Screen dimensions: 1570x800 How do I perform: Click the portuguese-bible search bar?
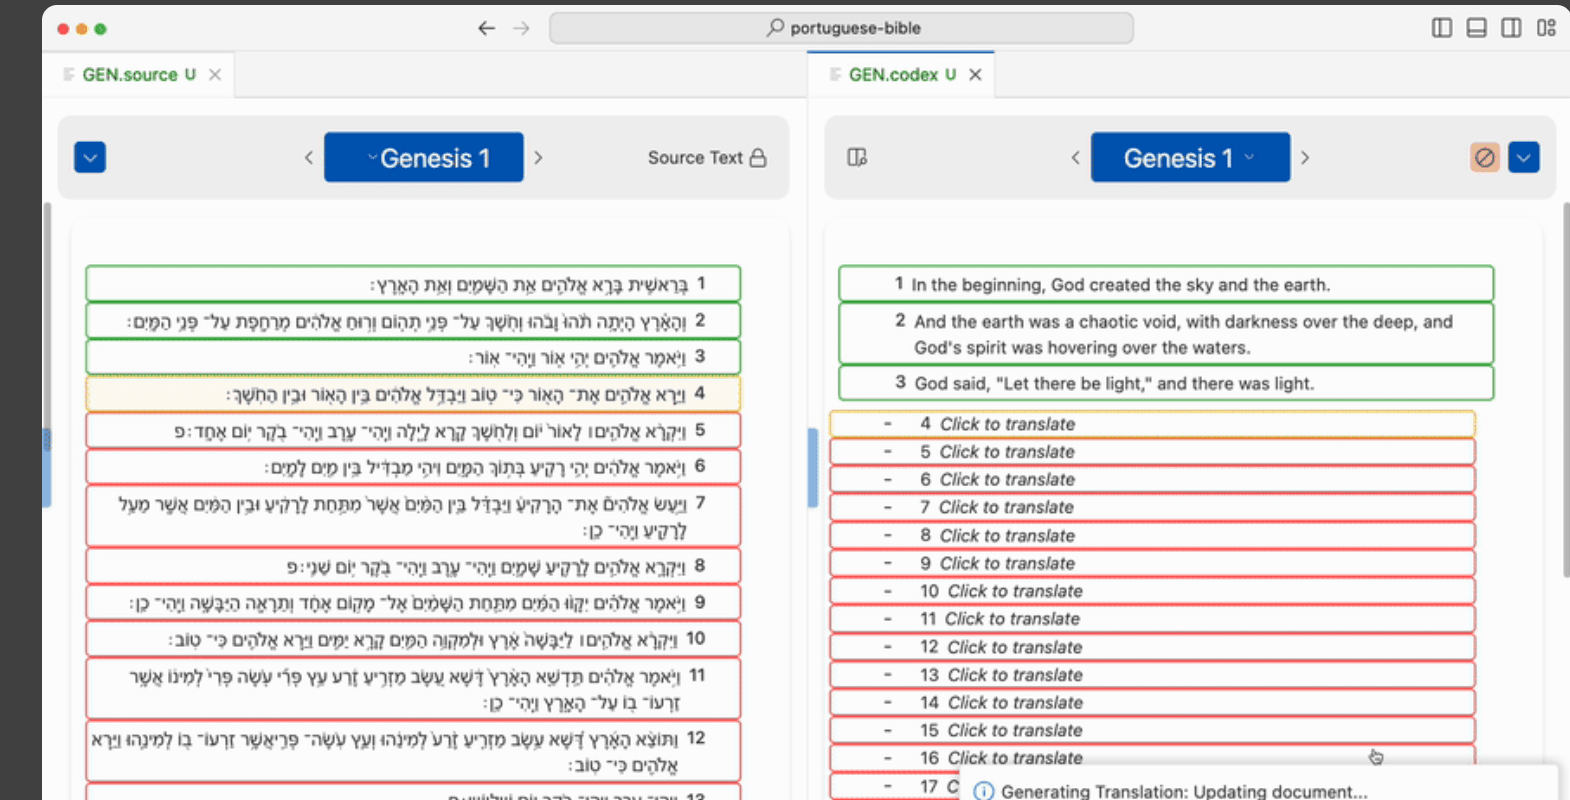841,28
